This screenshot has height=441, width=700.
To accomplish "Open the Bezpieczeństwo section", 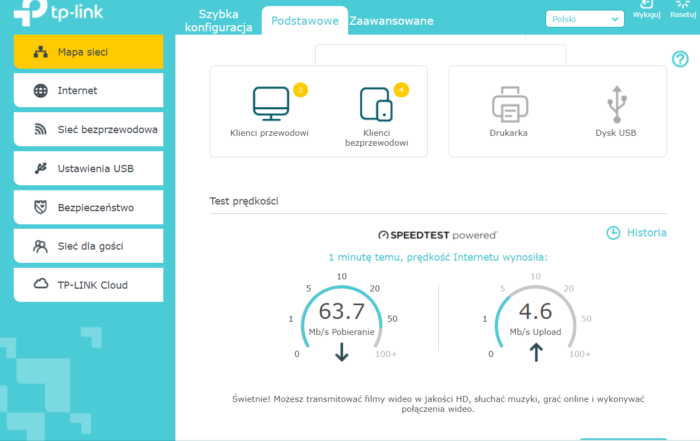I will pos(88,207).
